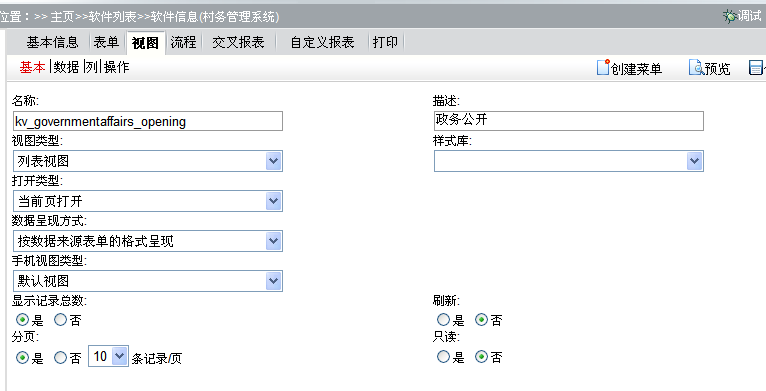Select 否 for 分页
The image size is (766, 391).
(61, 358)
